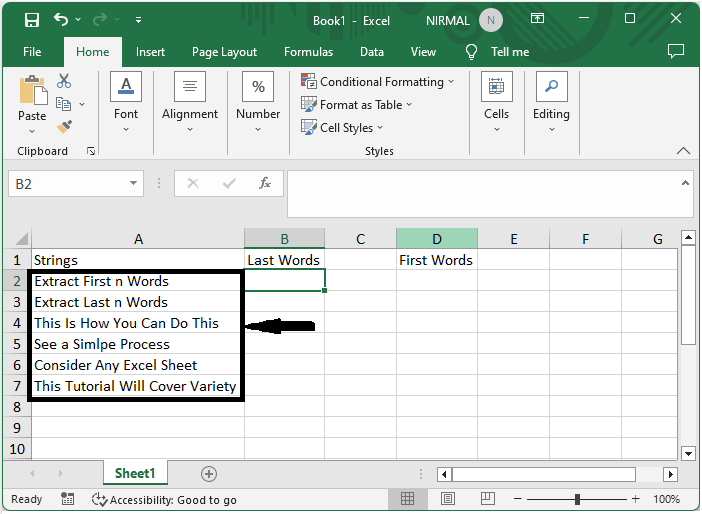Screen dimensions: 702x514
Task: Expand the Cells group
Action: pyautogui.click(x=496, y=102)
